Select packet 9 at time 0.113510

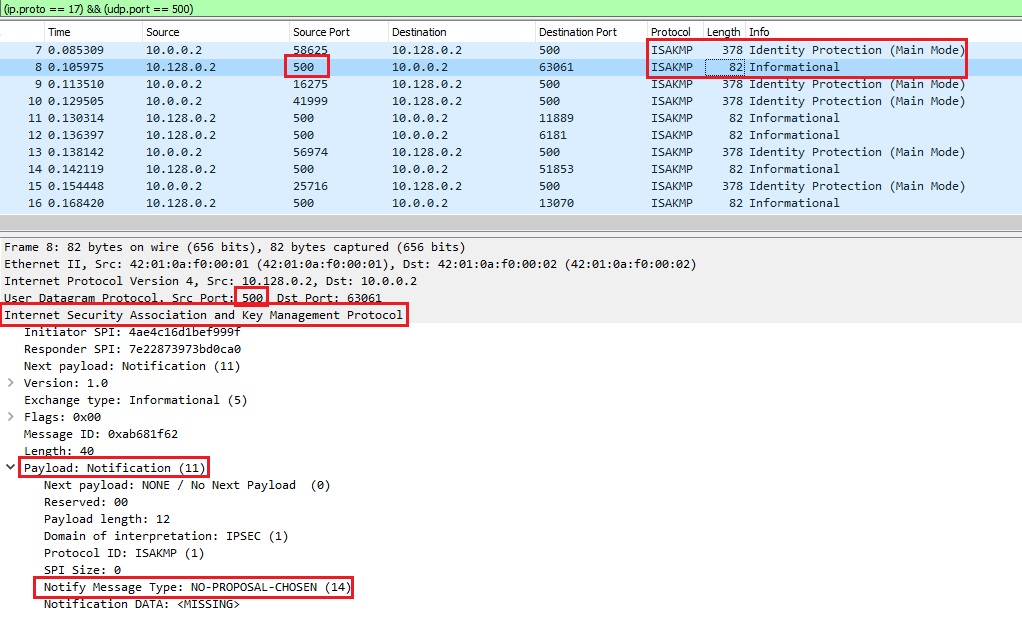point(511,84)
